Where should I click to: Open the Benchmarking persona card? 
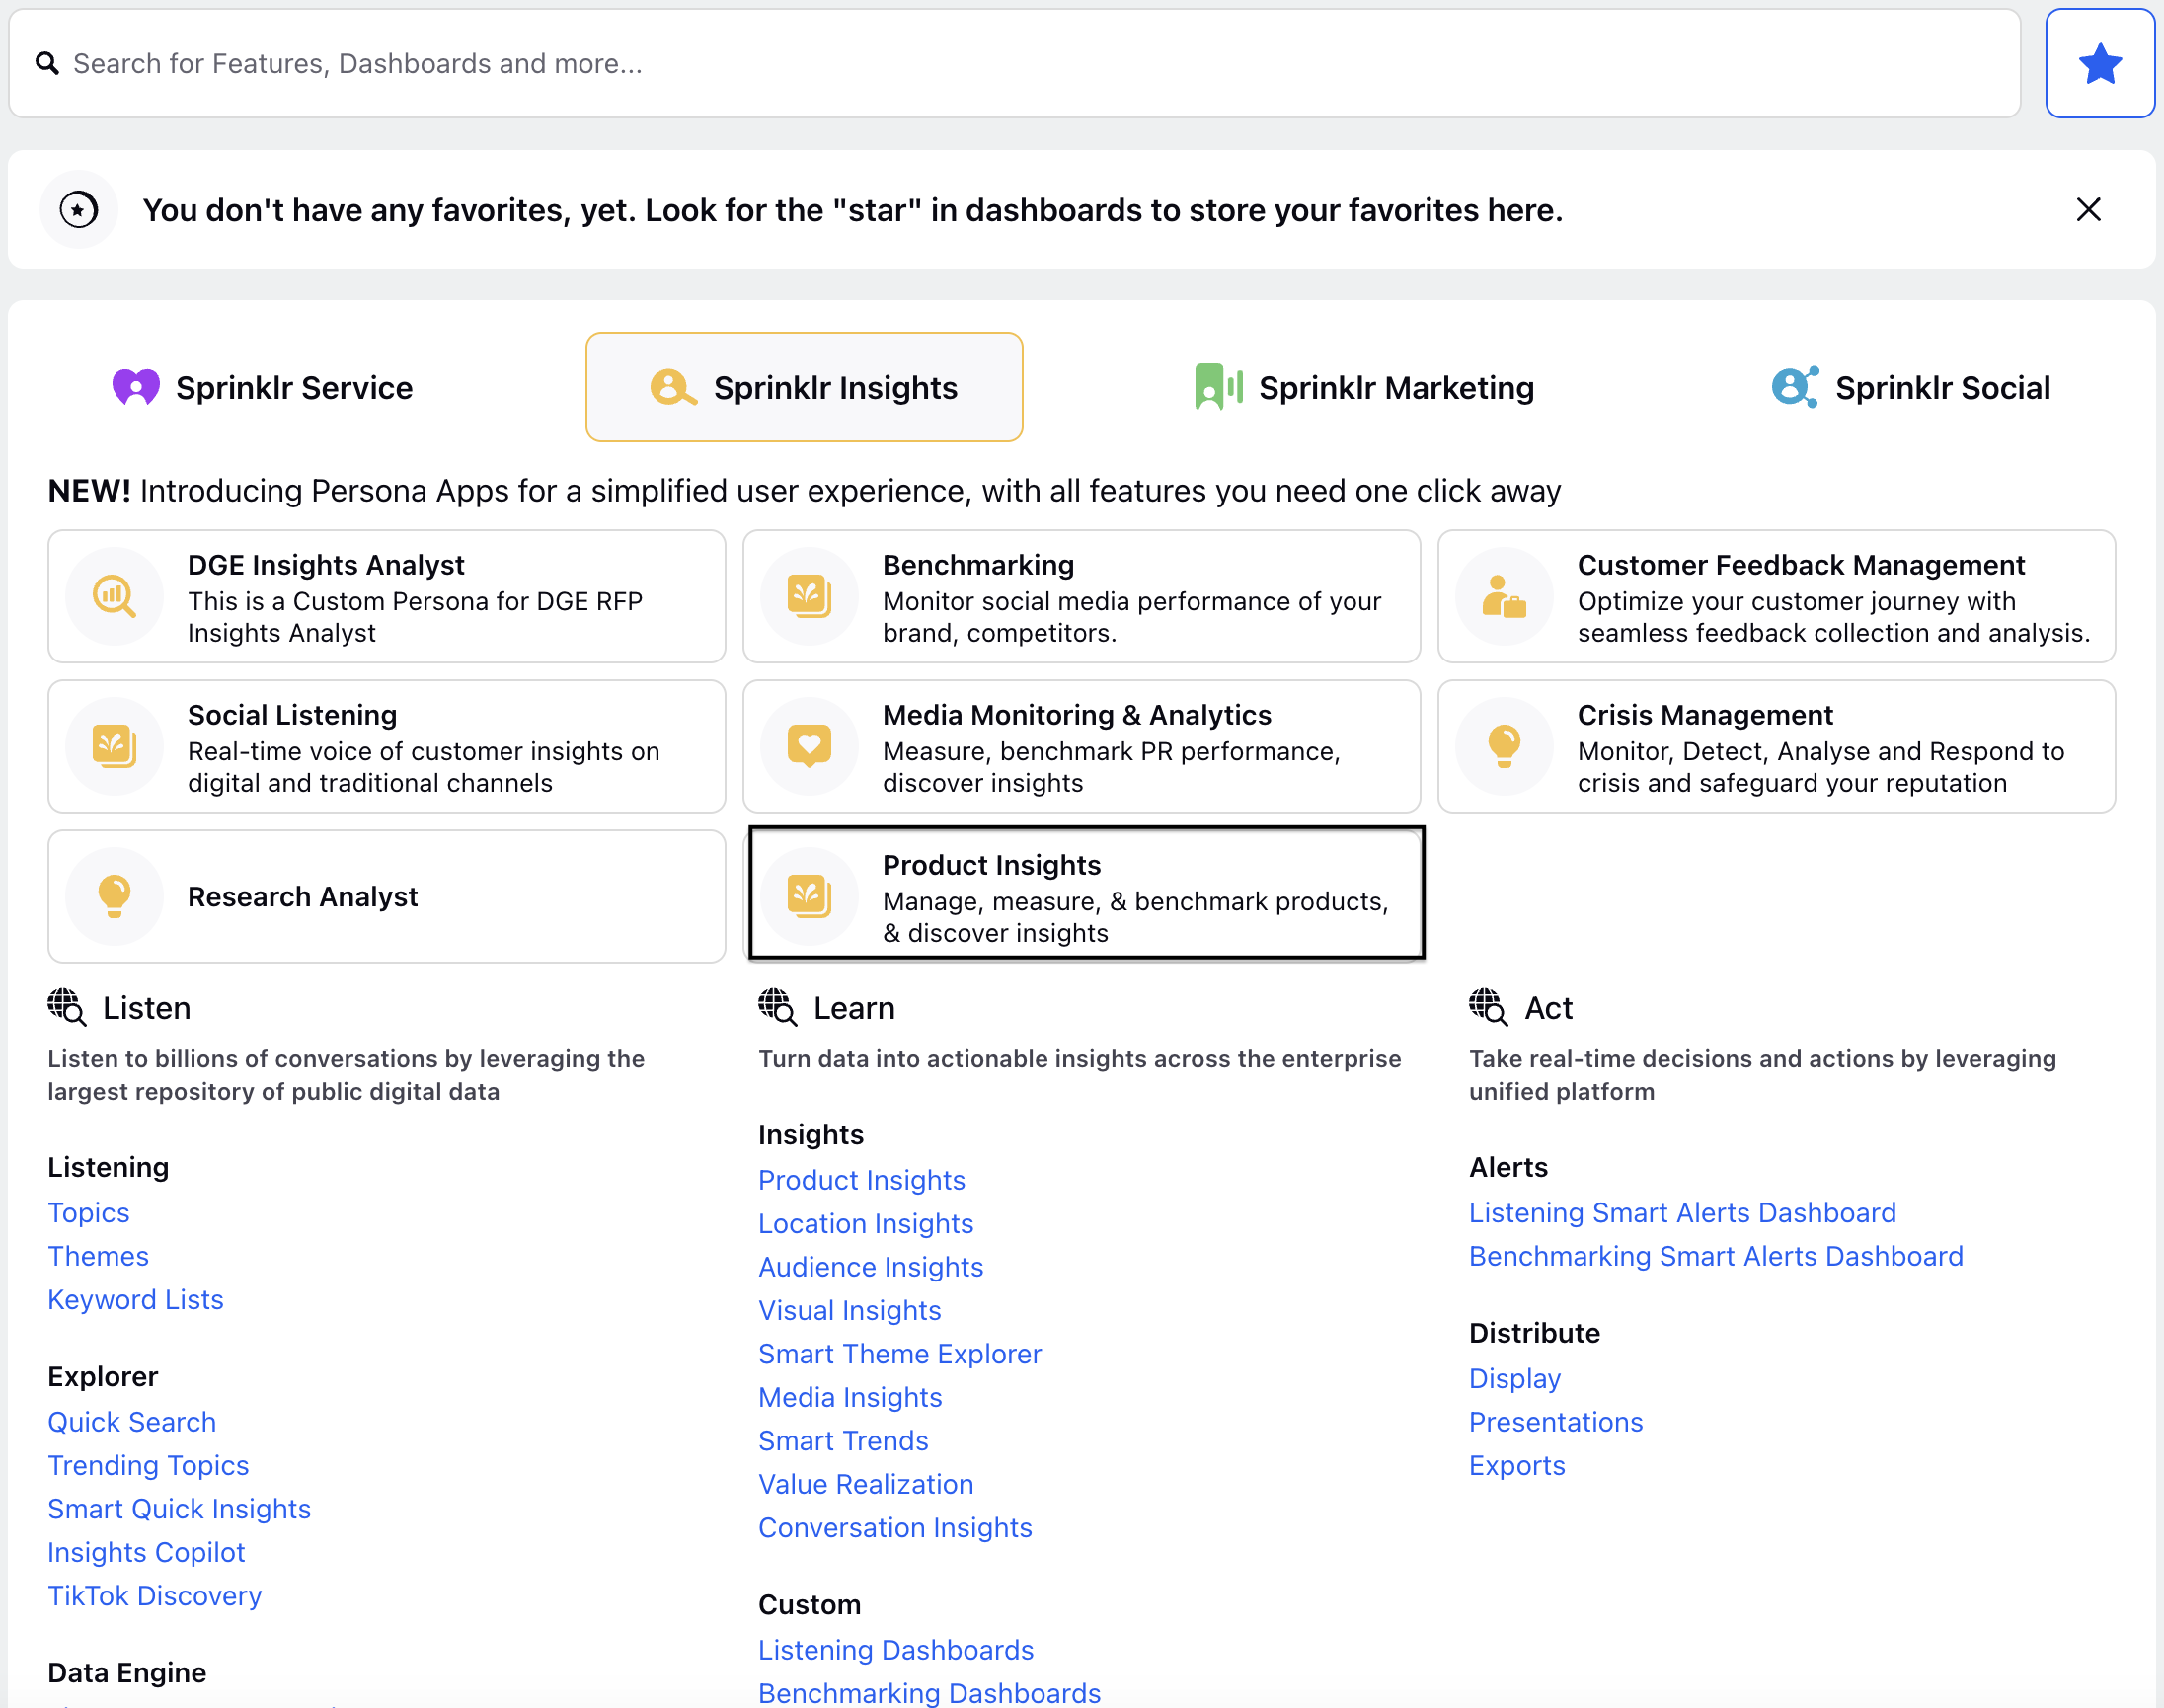1082,596
